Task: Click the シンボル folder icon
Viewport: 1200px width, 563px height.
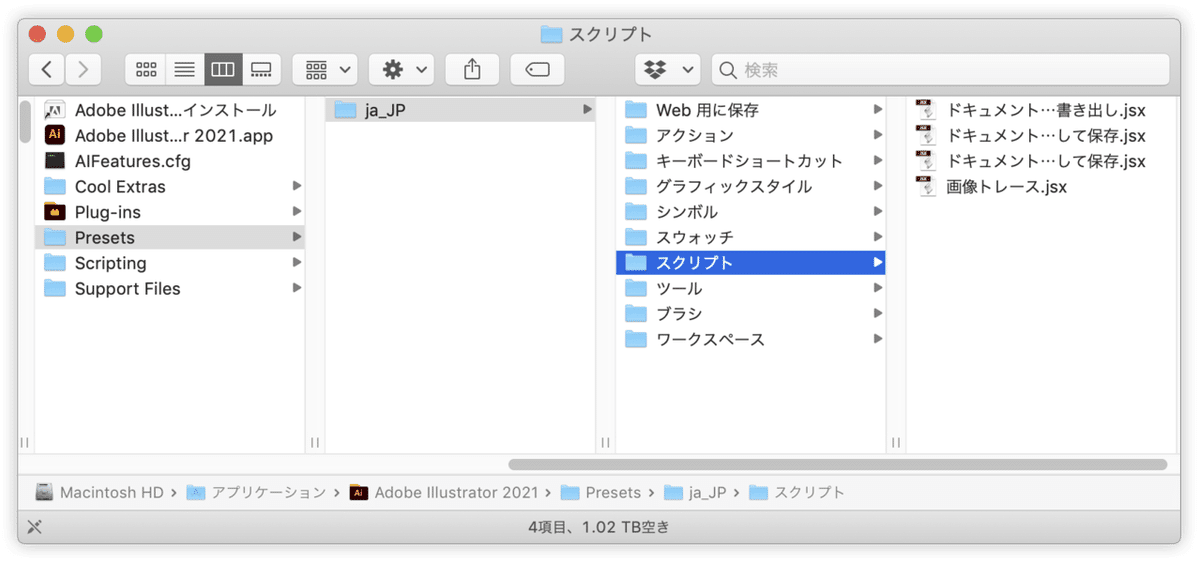Action: 636,212
